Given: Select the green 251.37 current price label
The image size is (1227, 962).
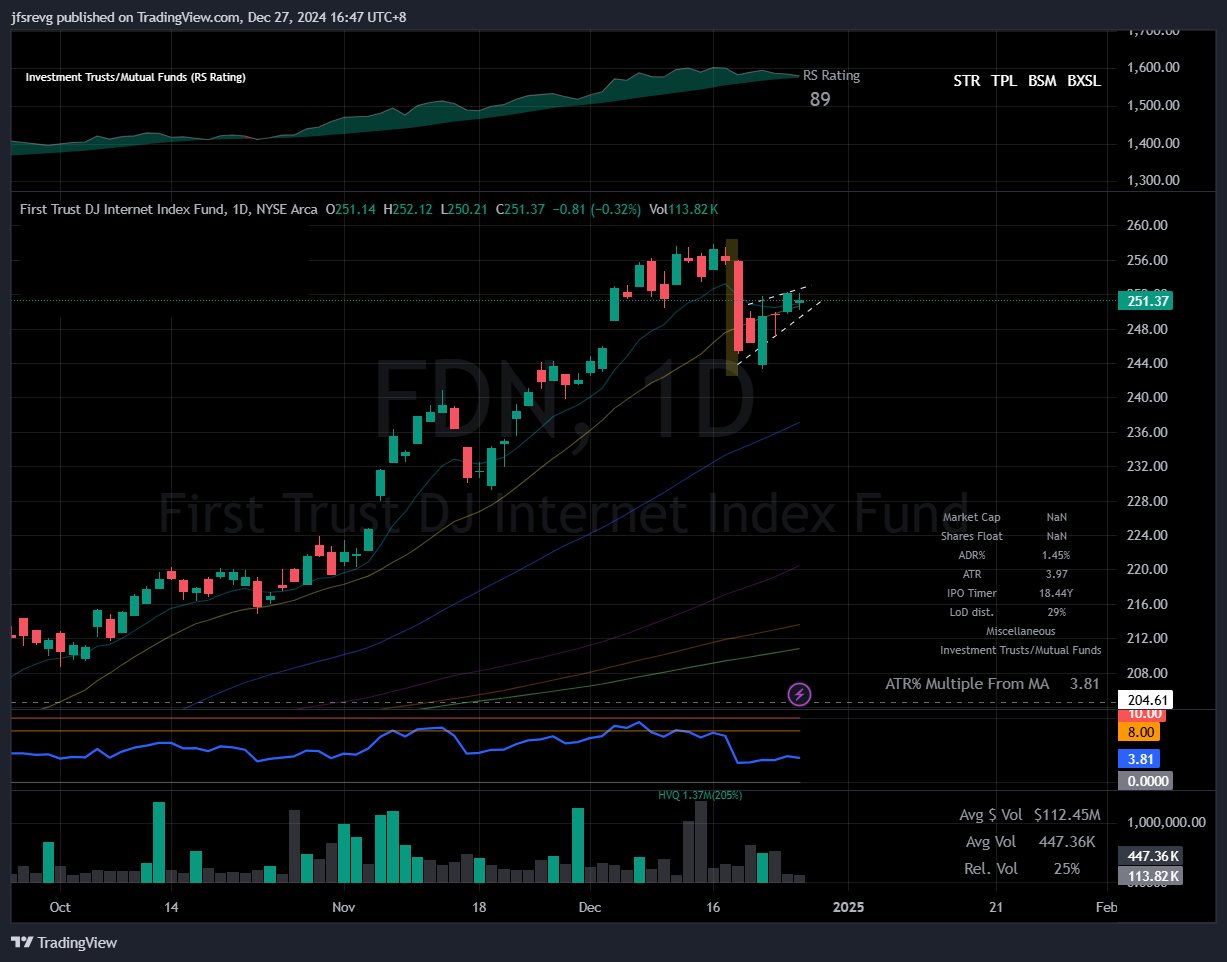Looking at the screenshot, I should point(1148,301).
